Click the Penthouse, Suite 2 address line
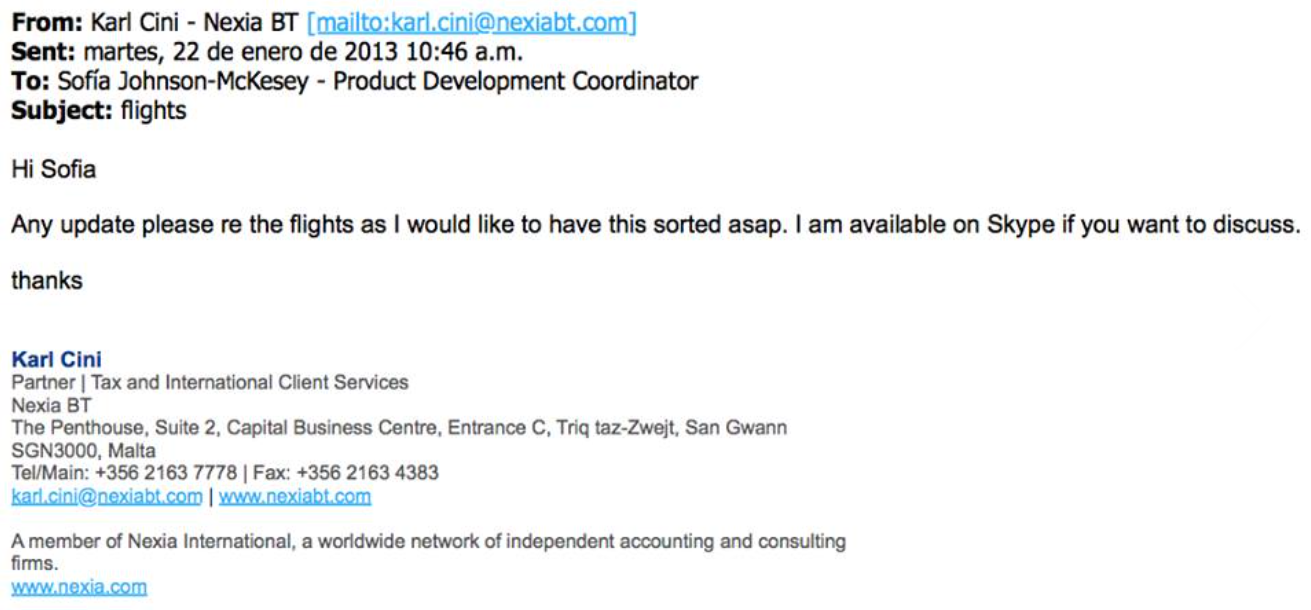 tap(399, 428)
